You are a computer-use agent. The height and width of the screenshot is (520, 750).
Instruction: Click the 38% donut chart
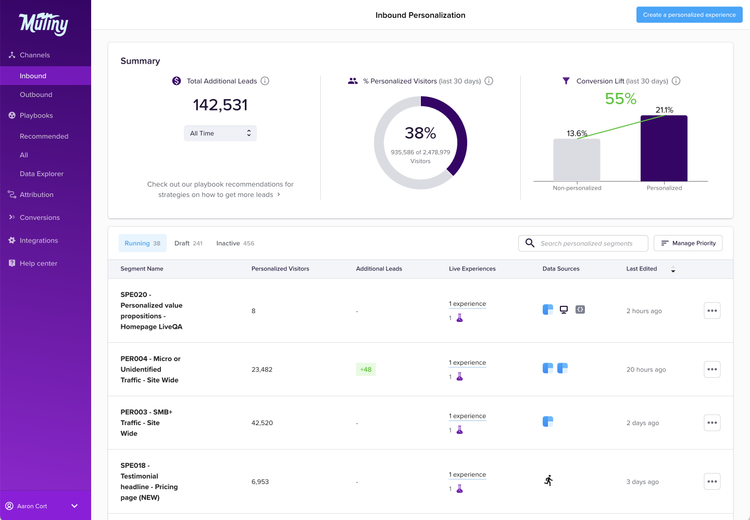[420, 143]
